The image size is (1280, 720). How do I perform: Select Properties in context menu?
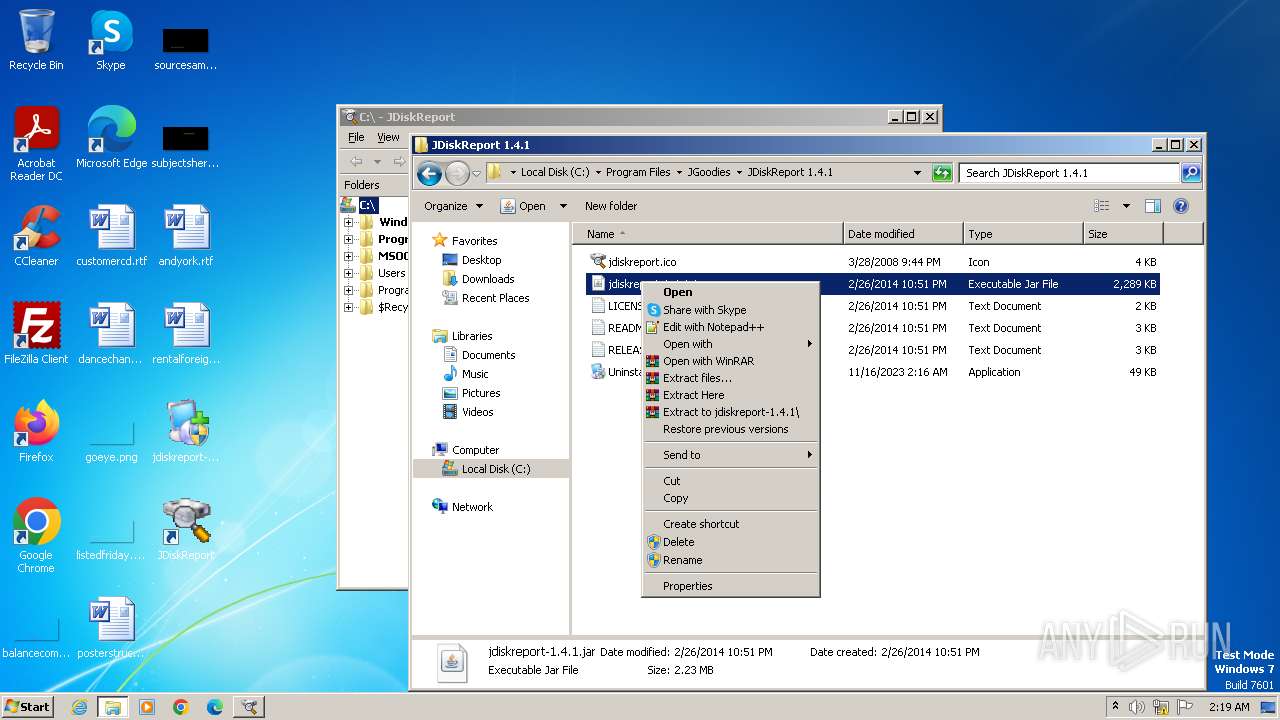(730, 586)
